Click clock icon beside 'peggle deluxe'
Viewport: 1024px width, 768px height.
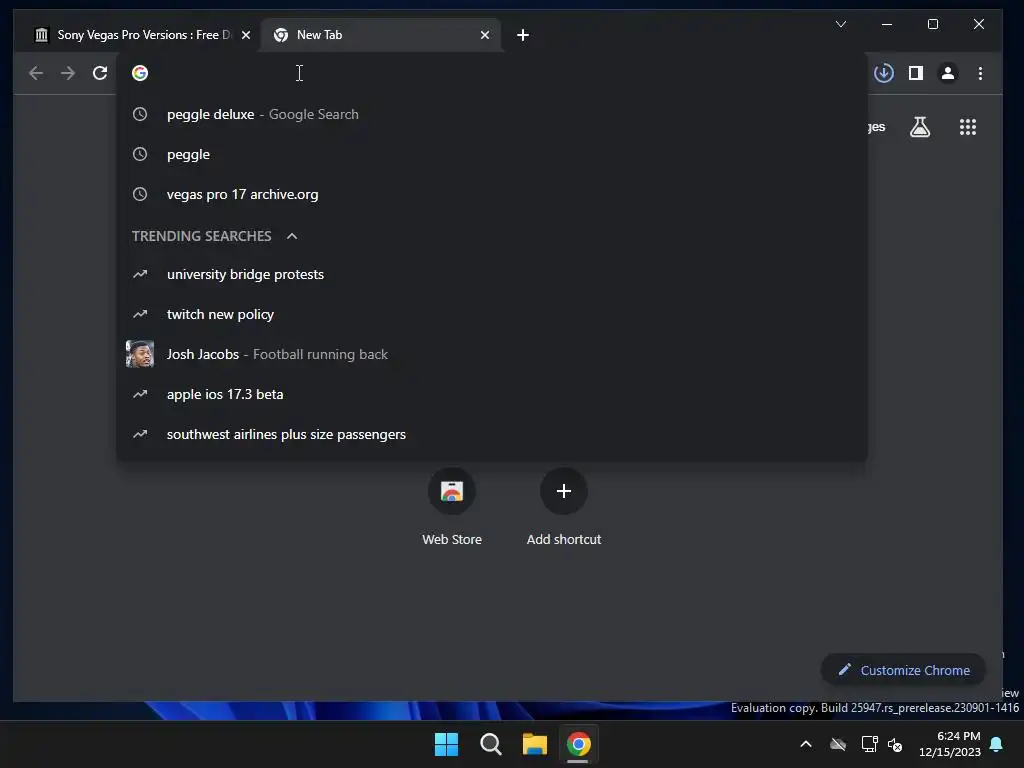click(140, 114)
